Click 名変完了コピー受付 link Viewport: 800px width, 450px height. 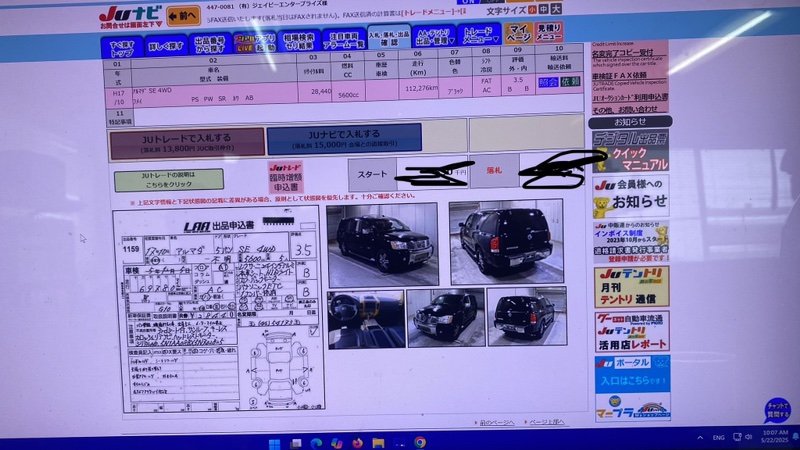[622, 54]
